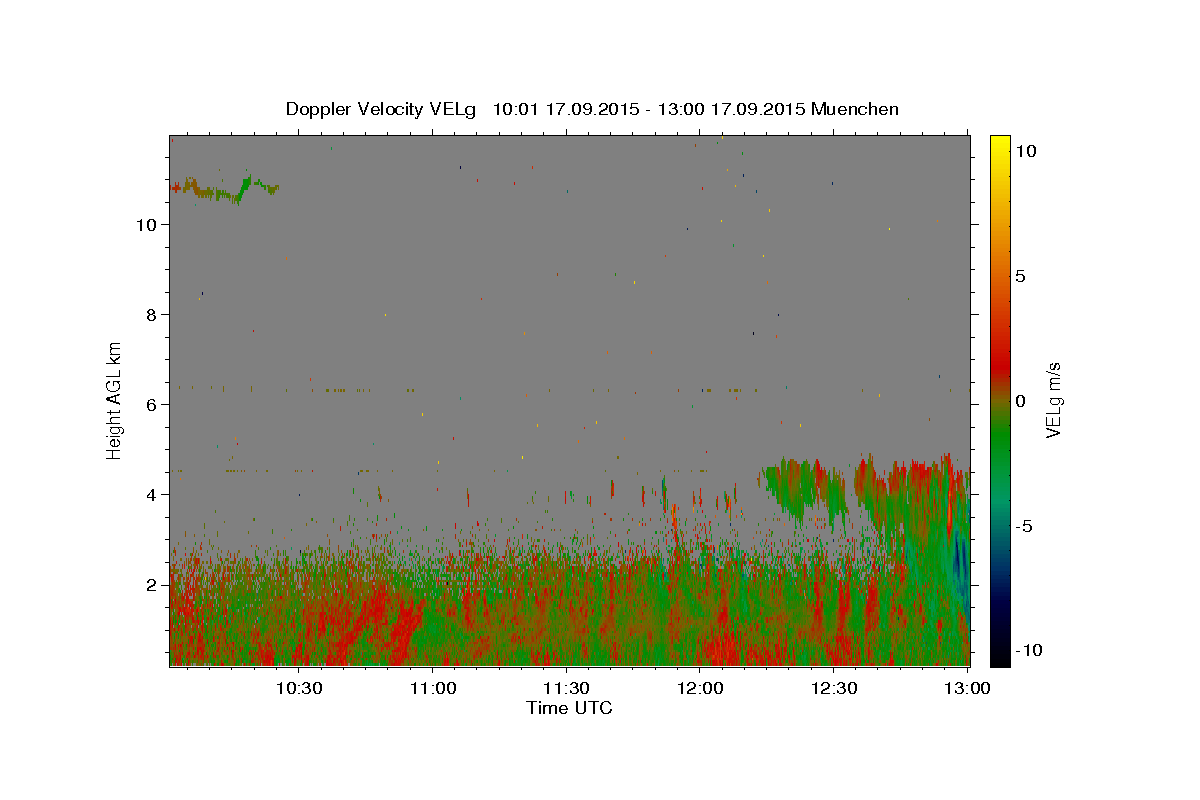Click the 'Time UTC' axis title
1200x800 pixels.
tap(569, 708)
